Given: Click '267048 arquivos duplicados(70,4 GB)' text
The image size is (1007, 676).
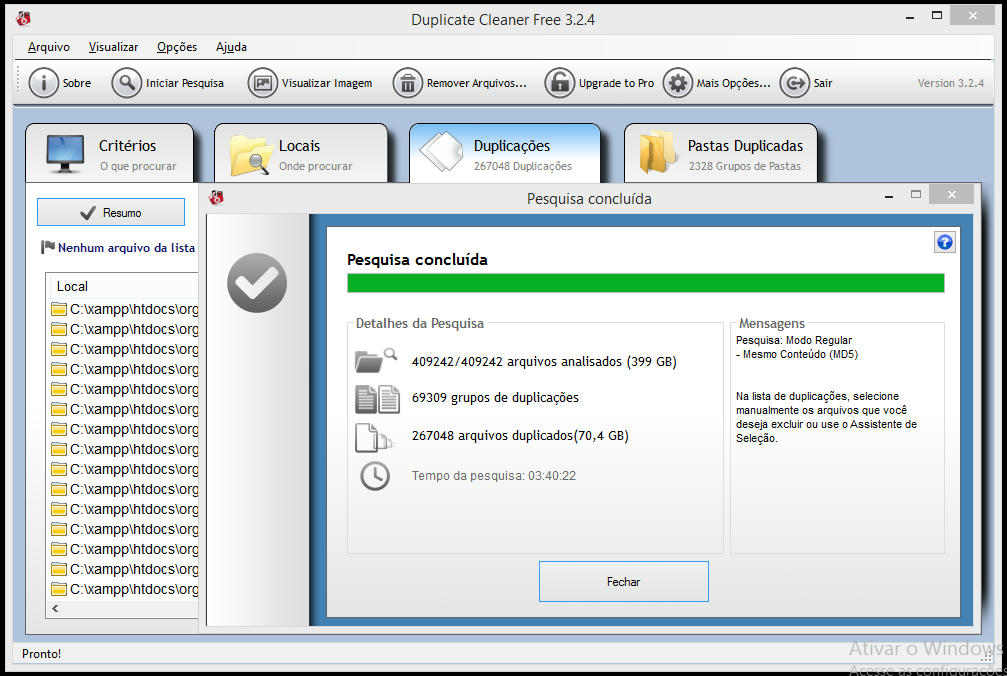Looking at the screenshot, I should coord(520,436).
